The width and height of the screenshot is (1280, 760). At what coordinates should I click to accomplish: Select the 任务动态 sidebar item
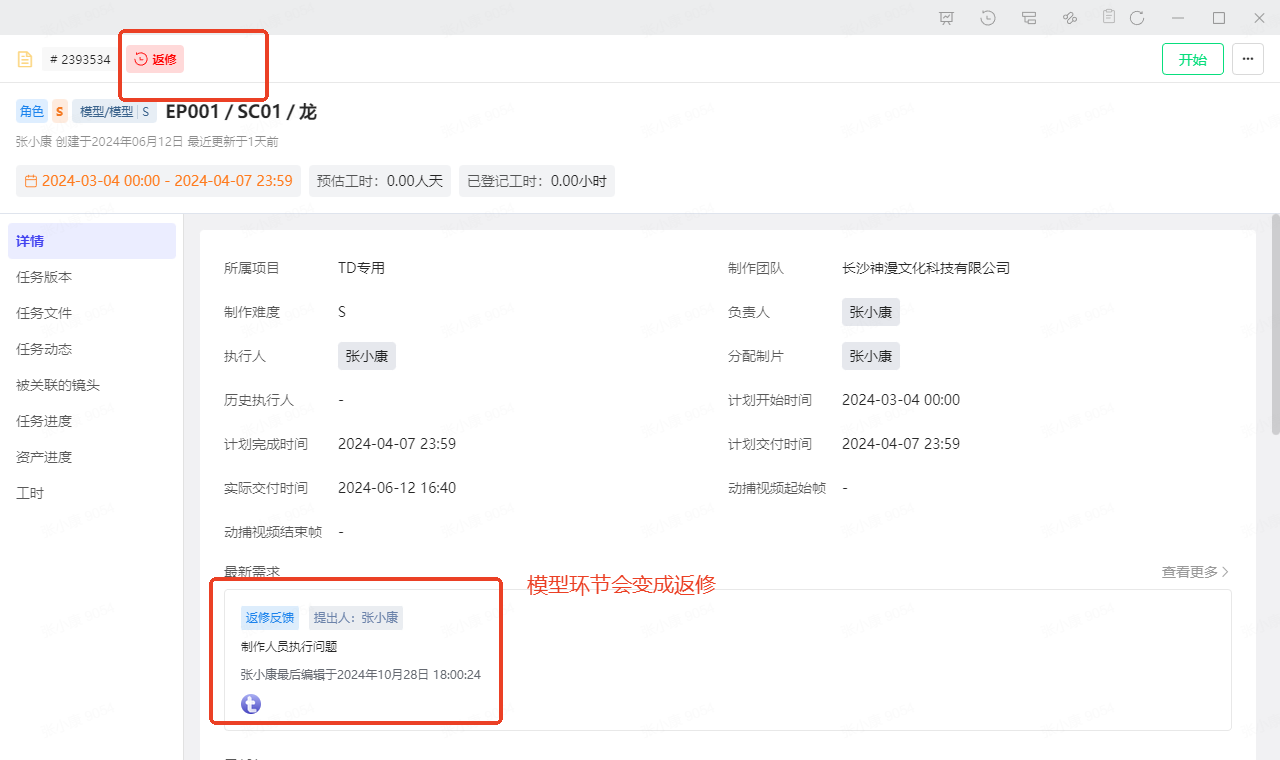(44, 349)
